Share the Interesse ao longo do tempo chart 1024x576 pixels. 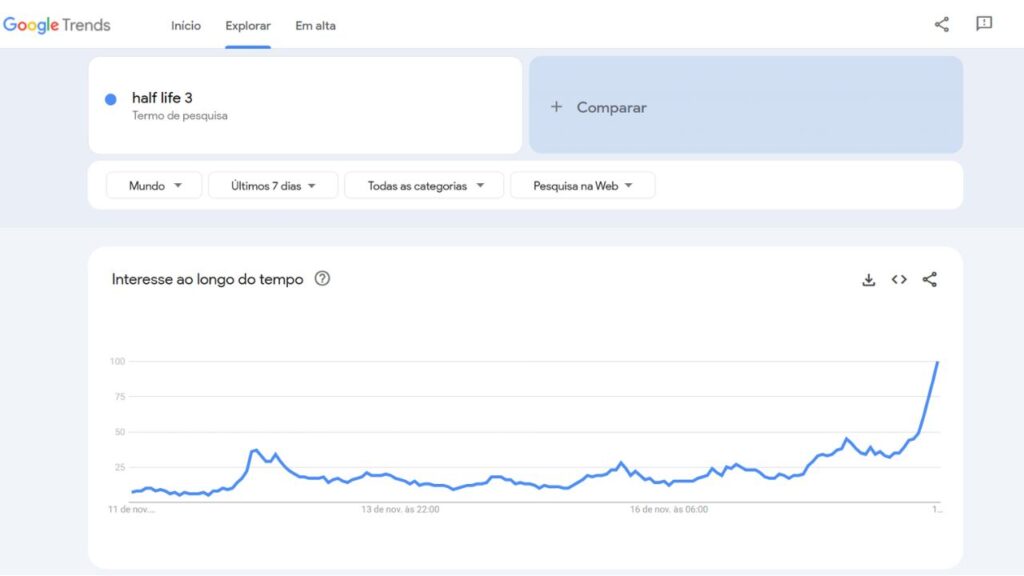pyautogui.click(x=930, y=280)
